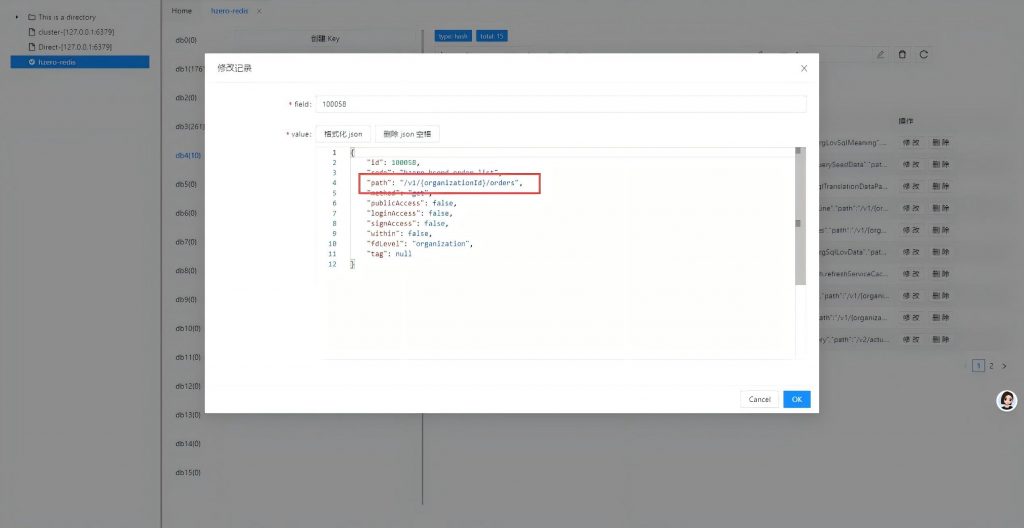Go to next page using pagination arrow

point(1004,366)
